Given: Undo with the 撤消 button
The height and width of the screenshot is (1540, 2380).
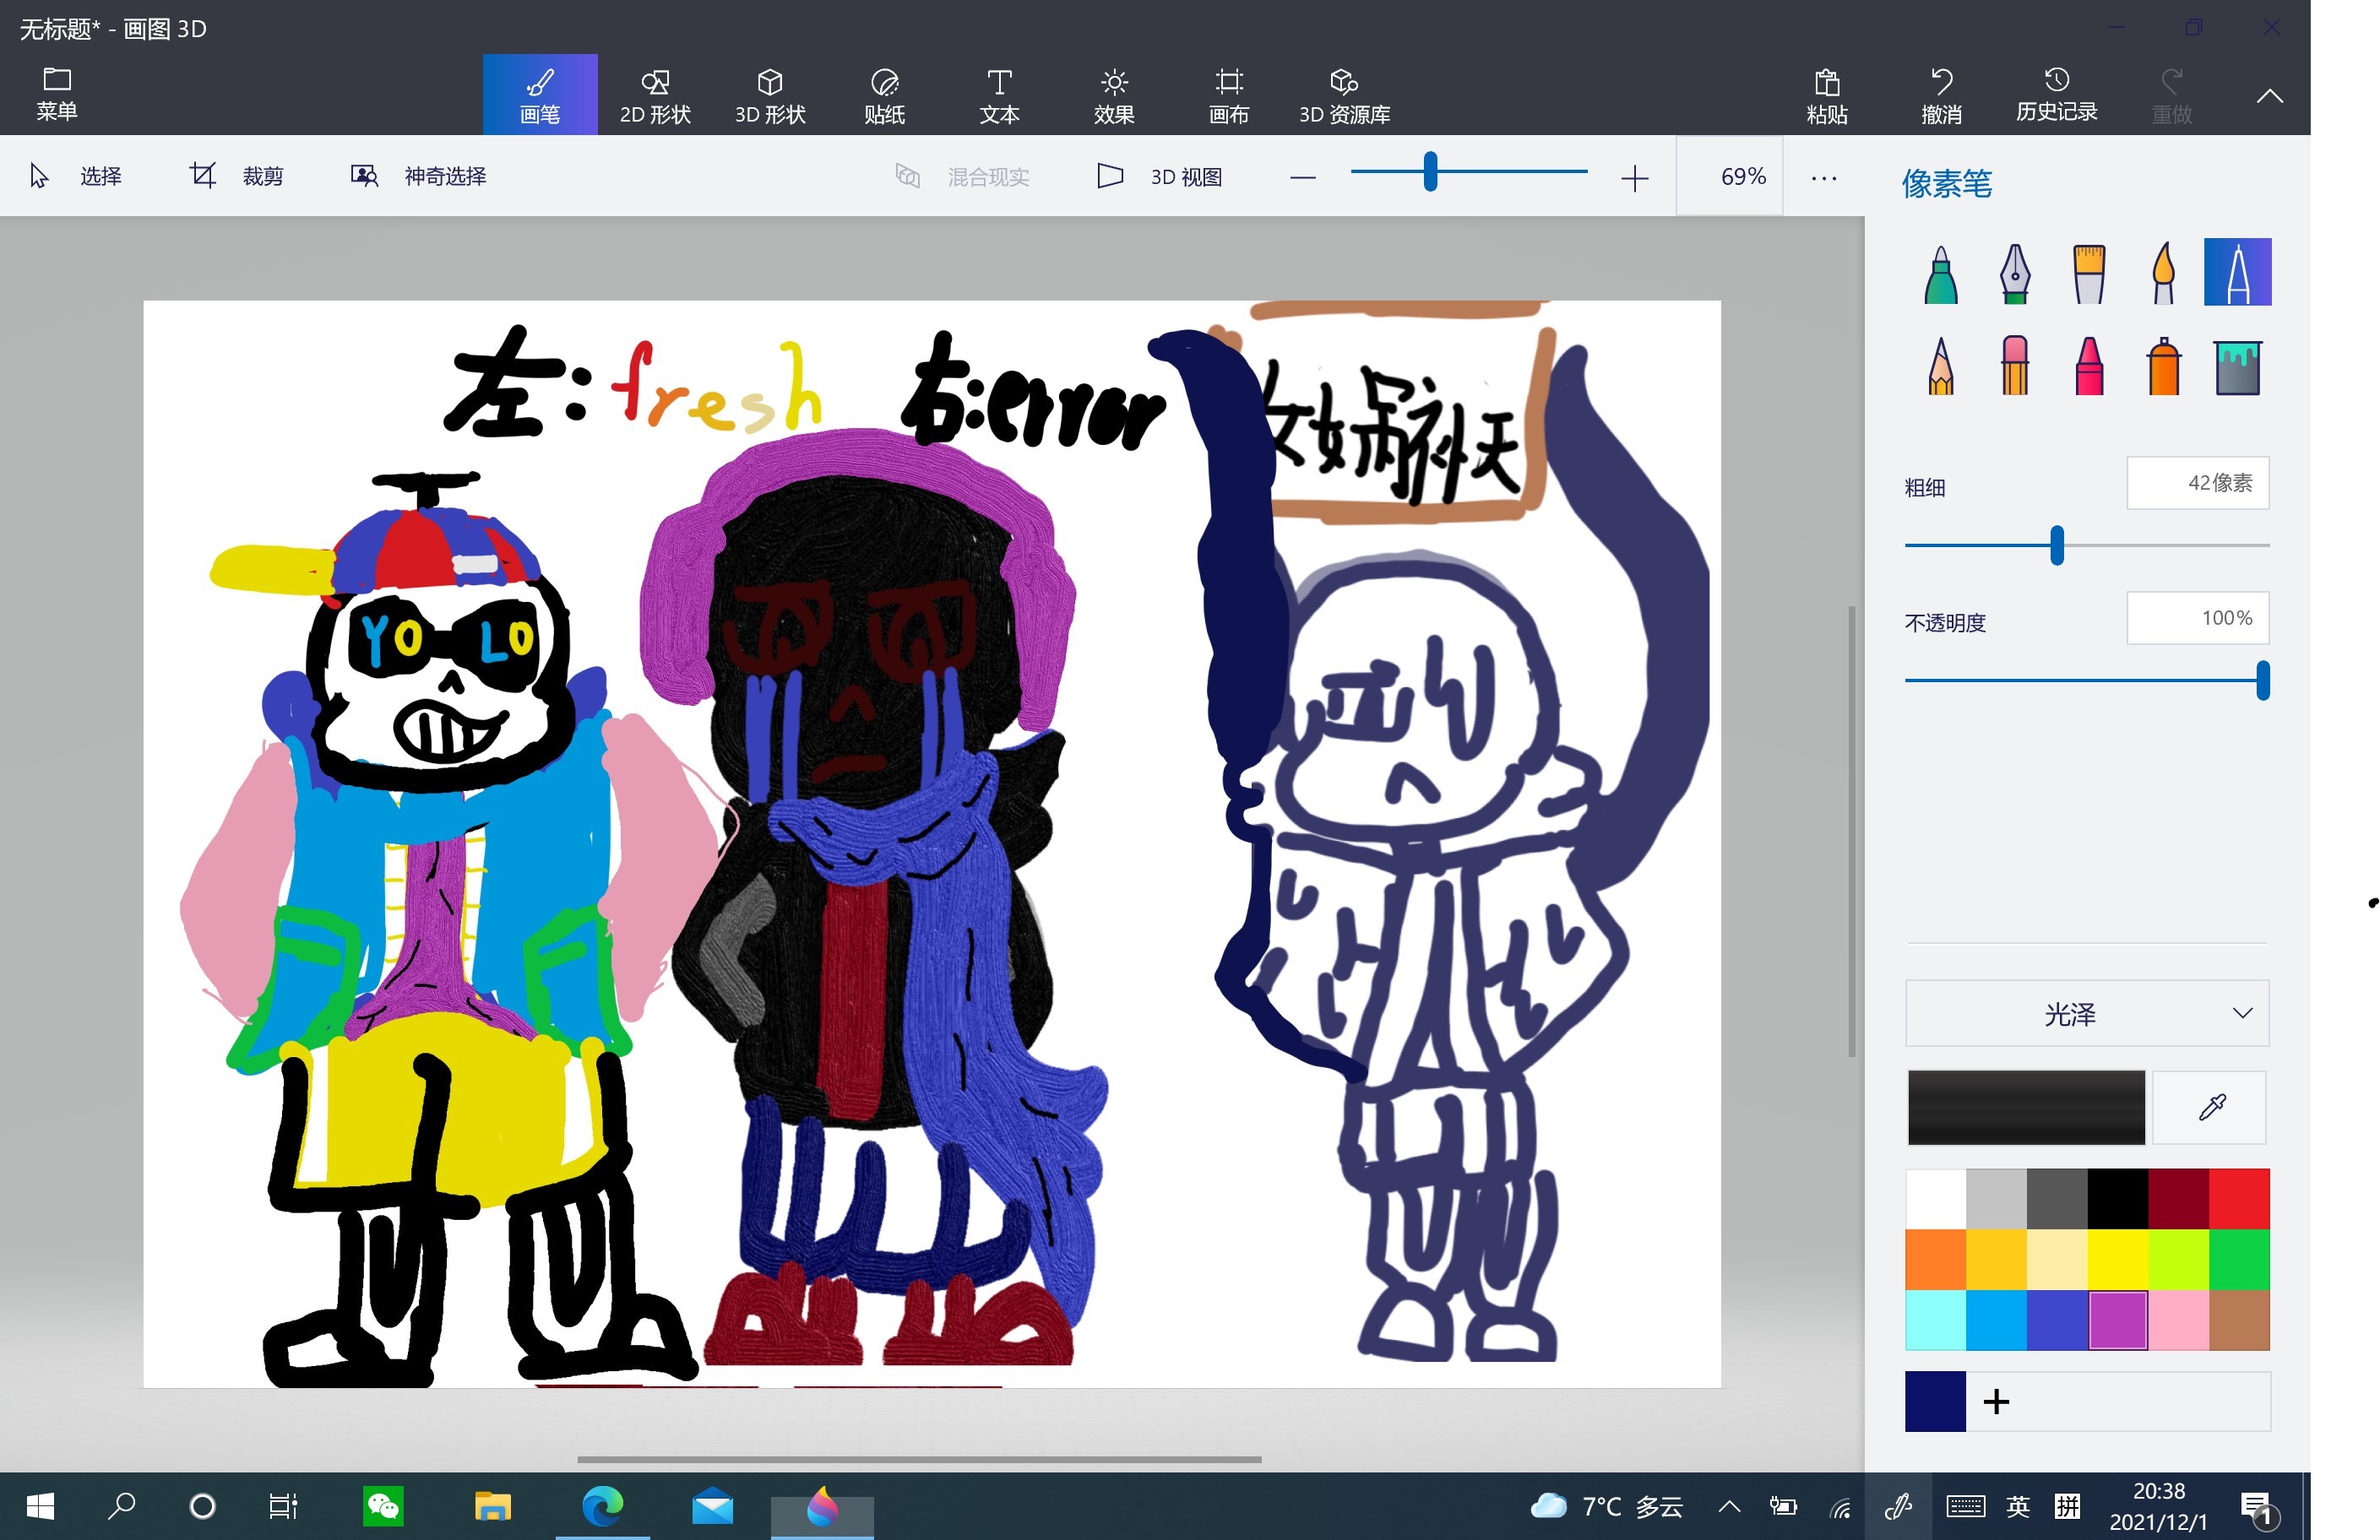Looking at the screenshot, I should [1942, 95].
